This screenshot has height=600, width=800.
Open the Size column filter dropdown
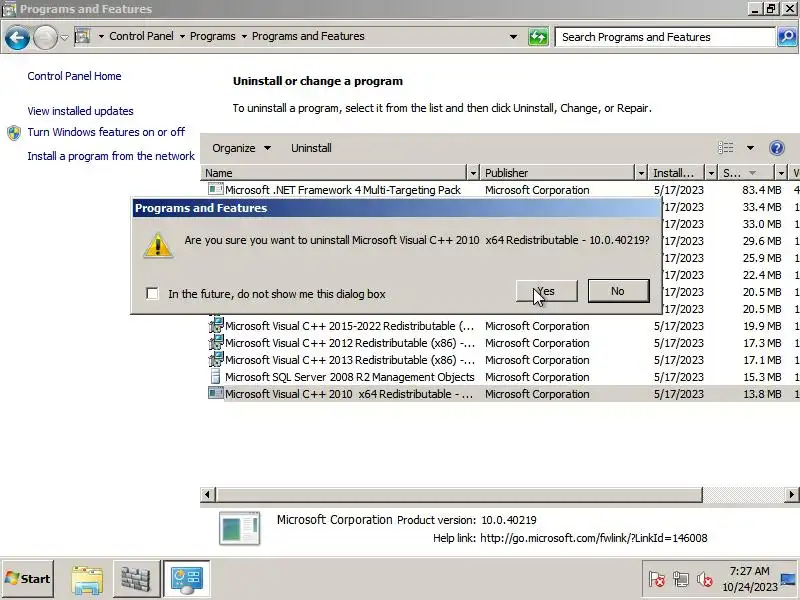[781, 173]
